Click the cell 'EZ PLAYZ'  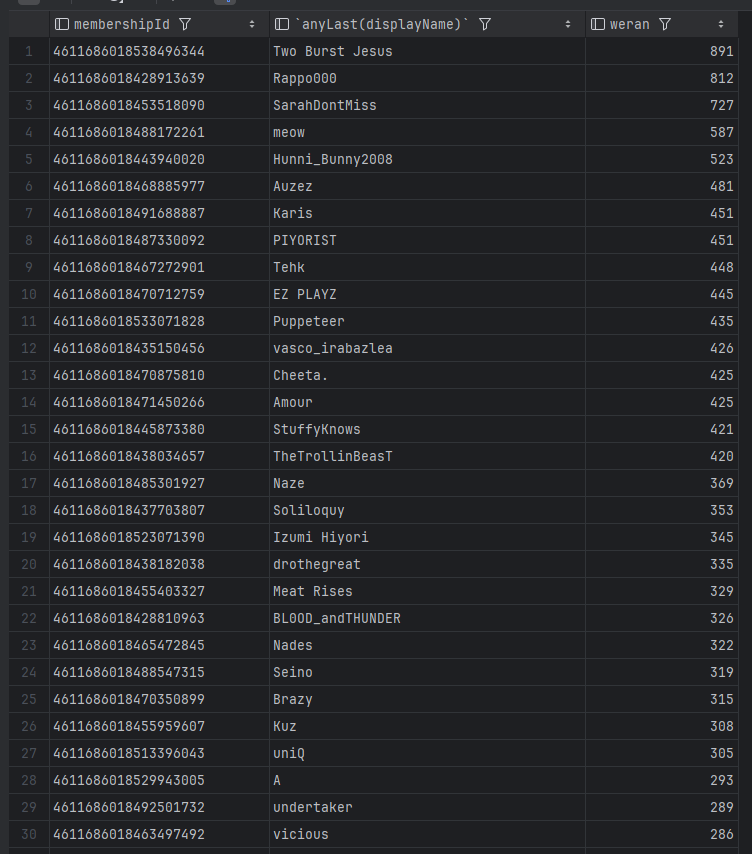point(427,294)
